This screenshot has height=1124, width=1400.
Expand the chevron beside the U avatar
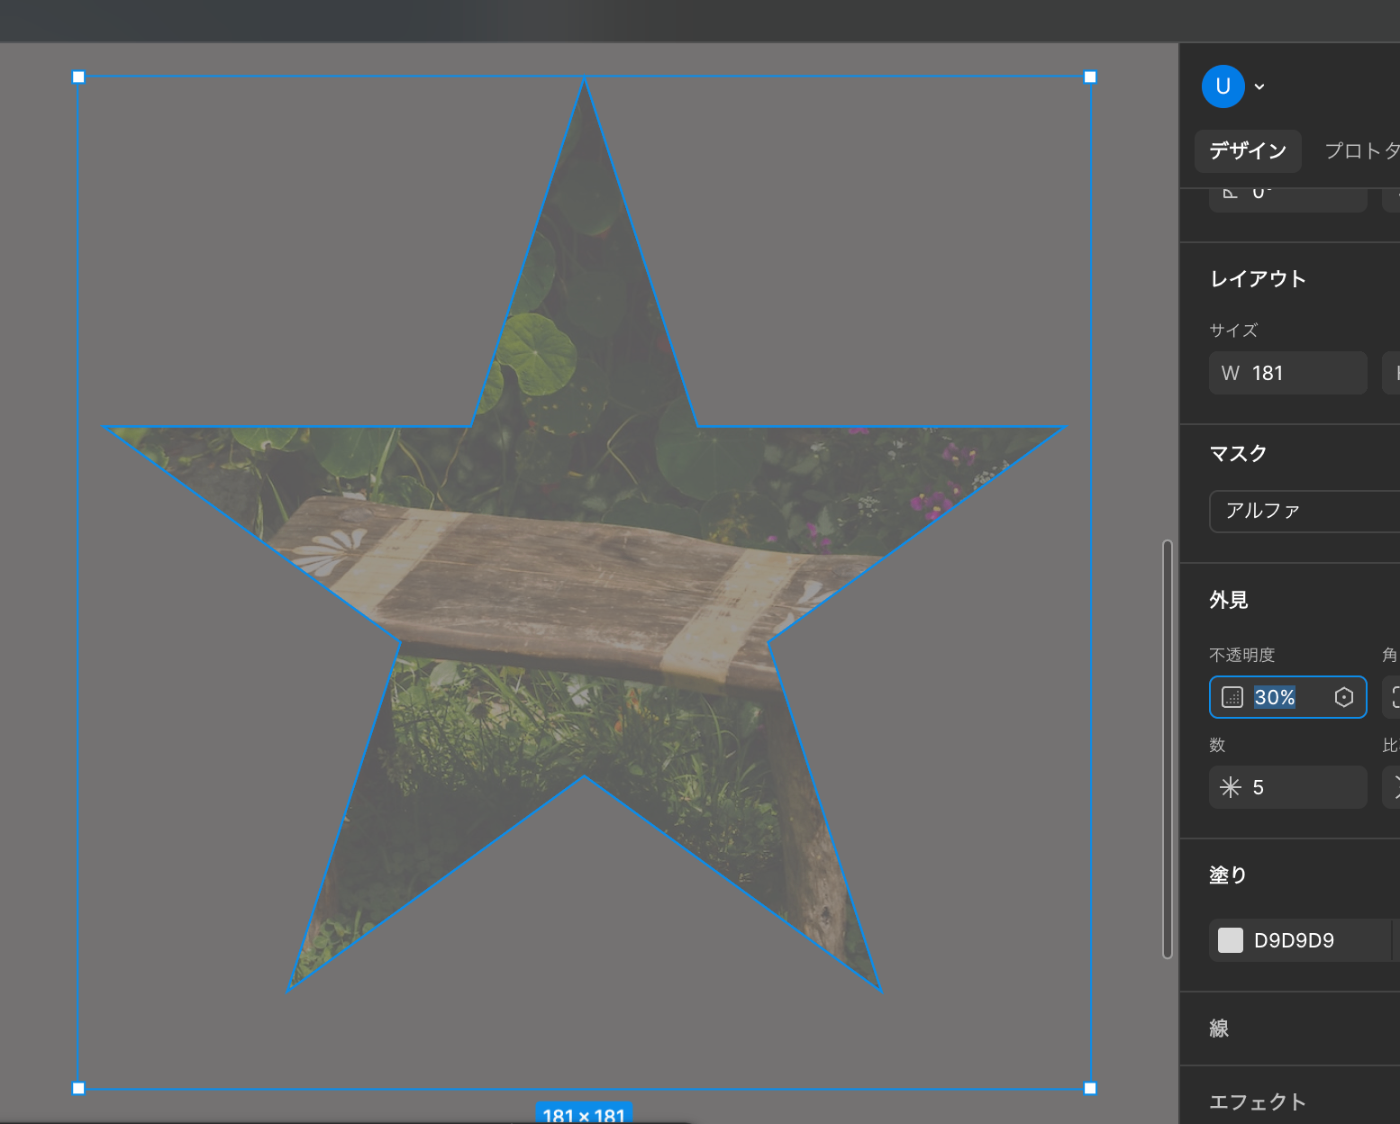click(1260, 87)
